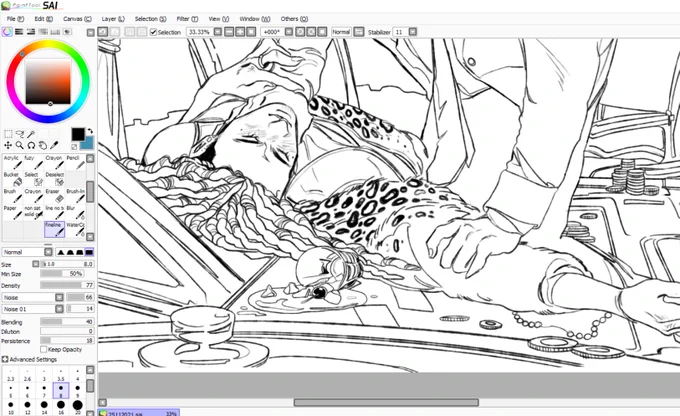
Task: Open the Layer menu
Action: [113, 19]
